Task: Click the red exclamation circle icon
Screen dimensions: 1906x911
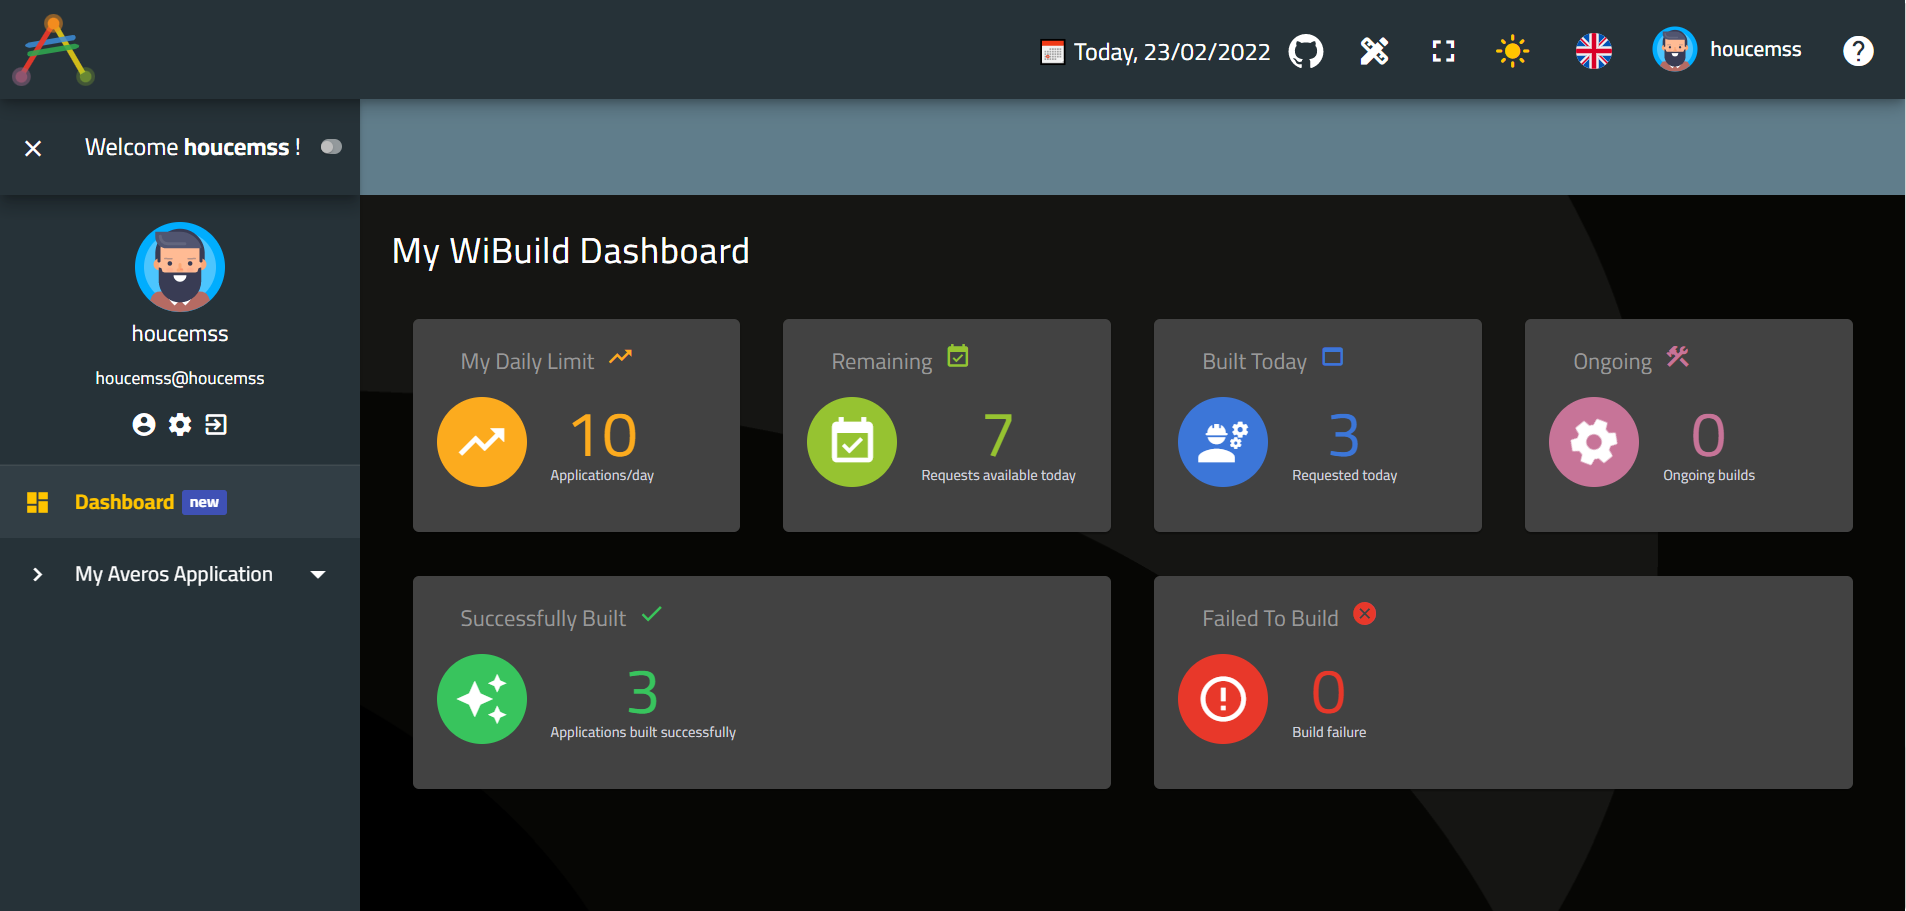Action: tap(1223, 699)
